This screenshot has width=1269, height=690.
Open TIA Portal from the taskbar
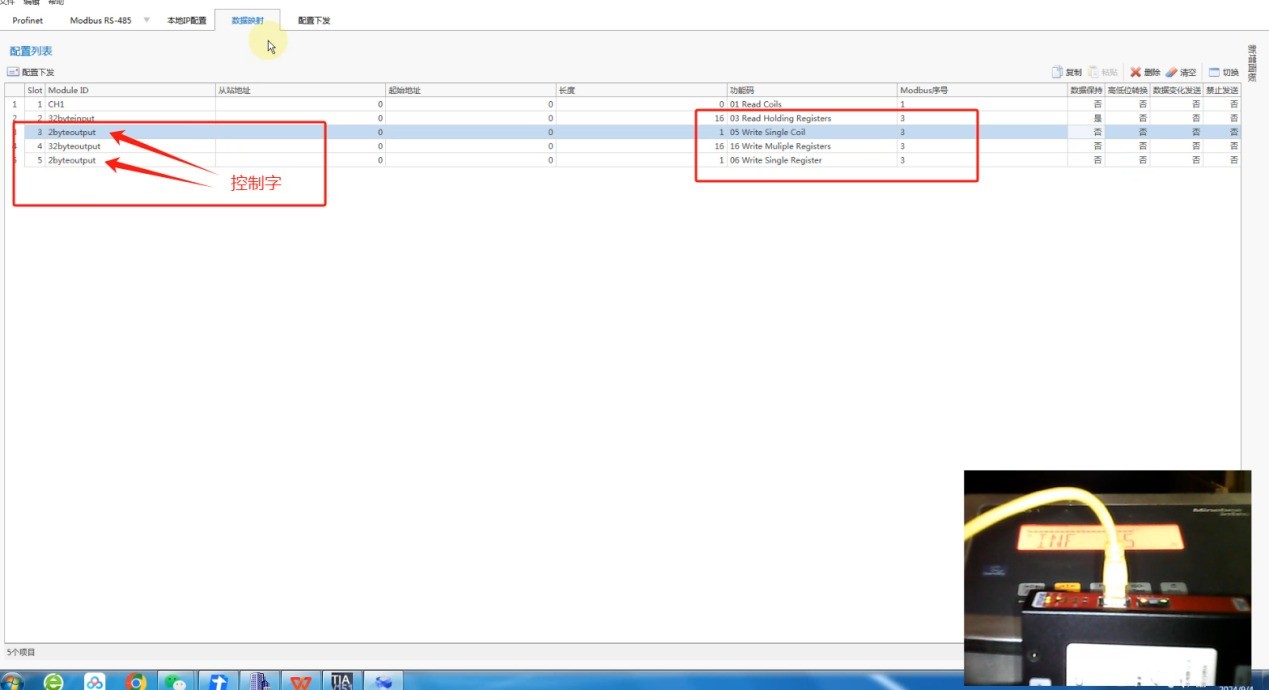pos(342,682)
